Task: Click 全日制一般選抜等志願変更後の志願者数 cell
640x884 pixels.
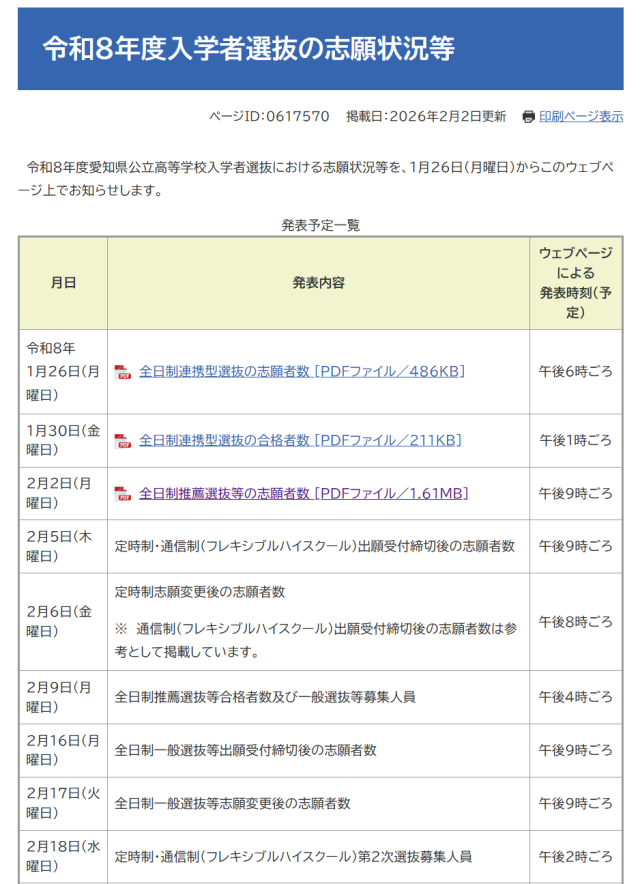Action: 232,803
